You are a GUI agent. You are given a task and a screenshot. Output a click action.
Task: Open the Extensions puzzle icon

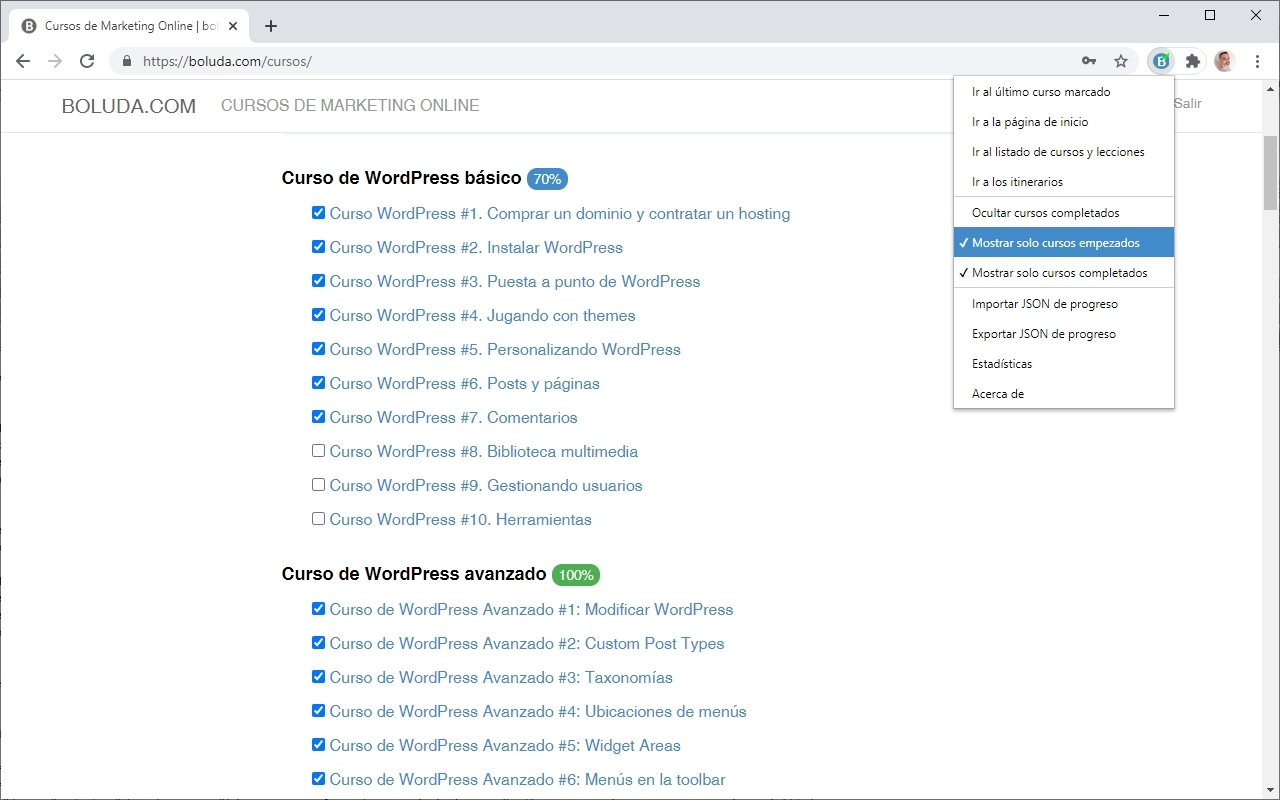coord(1193,61)
